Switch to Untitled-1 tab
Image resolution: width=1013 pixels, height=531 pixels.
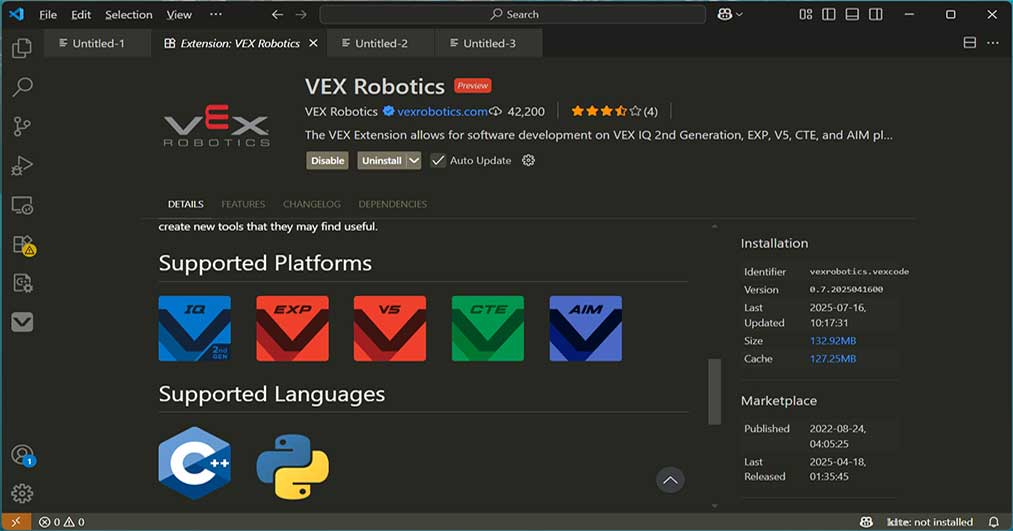[x=97, y=43]
